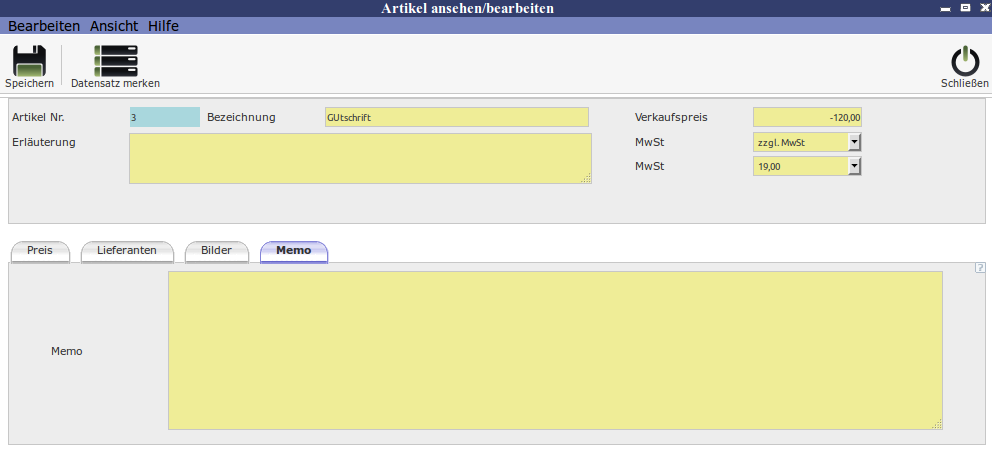The height and width of the screenshot is (452, 992).
Task: Expand the 19,00 MwSt rate dropdown
Action: pos(854,166)
